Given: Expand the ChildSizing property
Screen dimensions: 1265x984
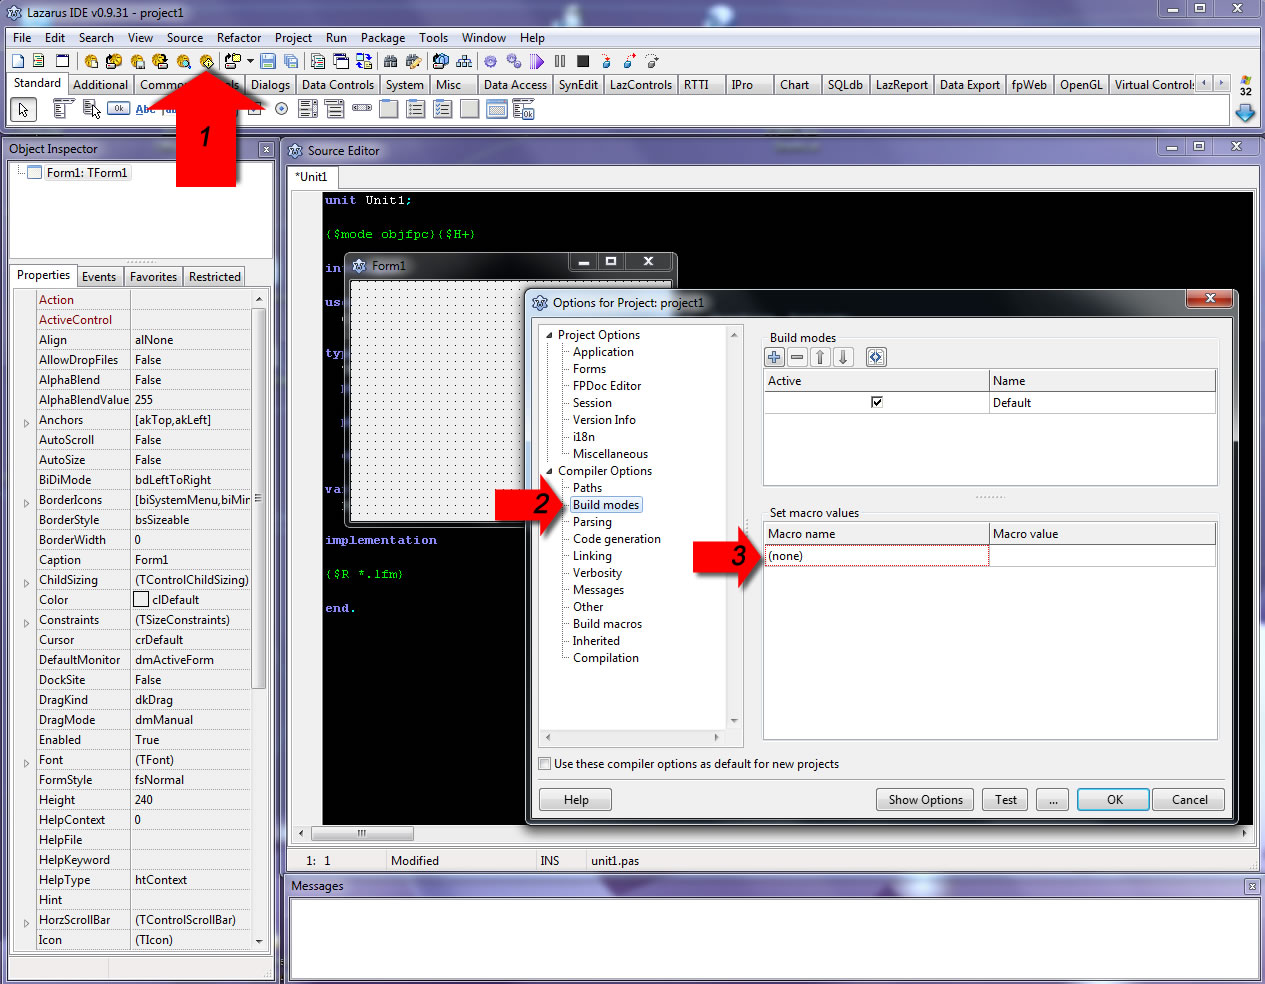Looking at the screenshot, I should pos(26,582).
